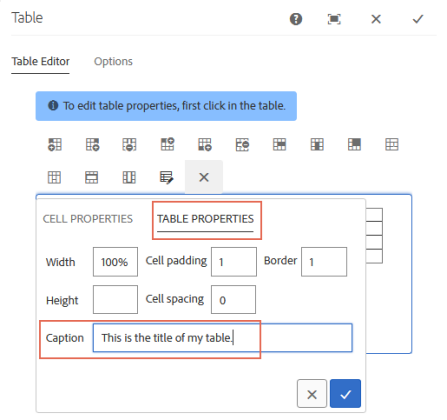Click the split cell vertically icon

coord(54,177)
